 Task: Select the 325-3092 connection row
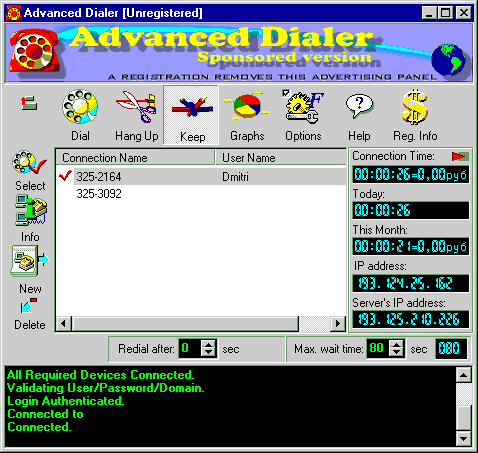point(201,194)
